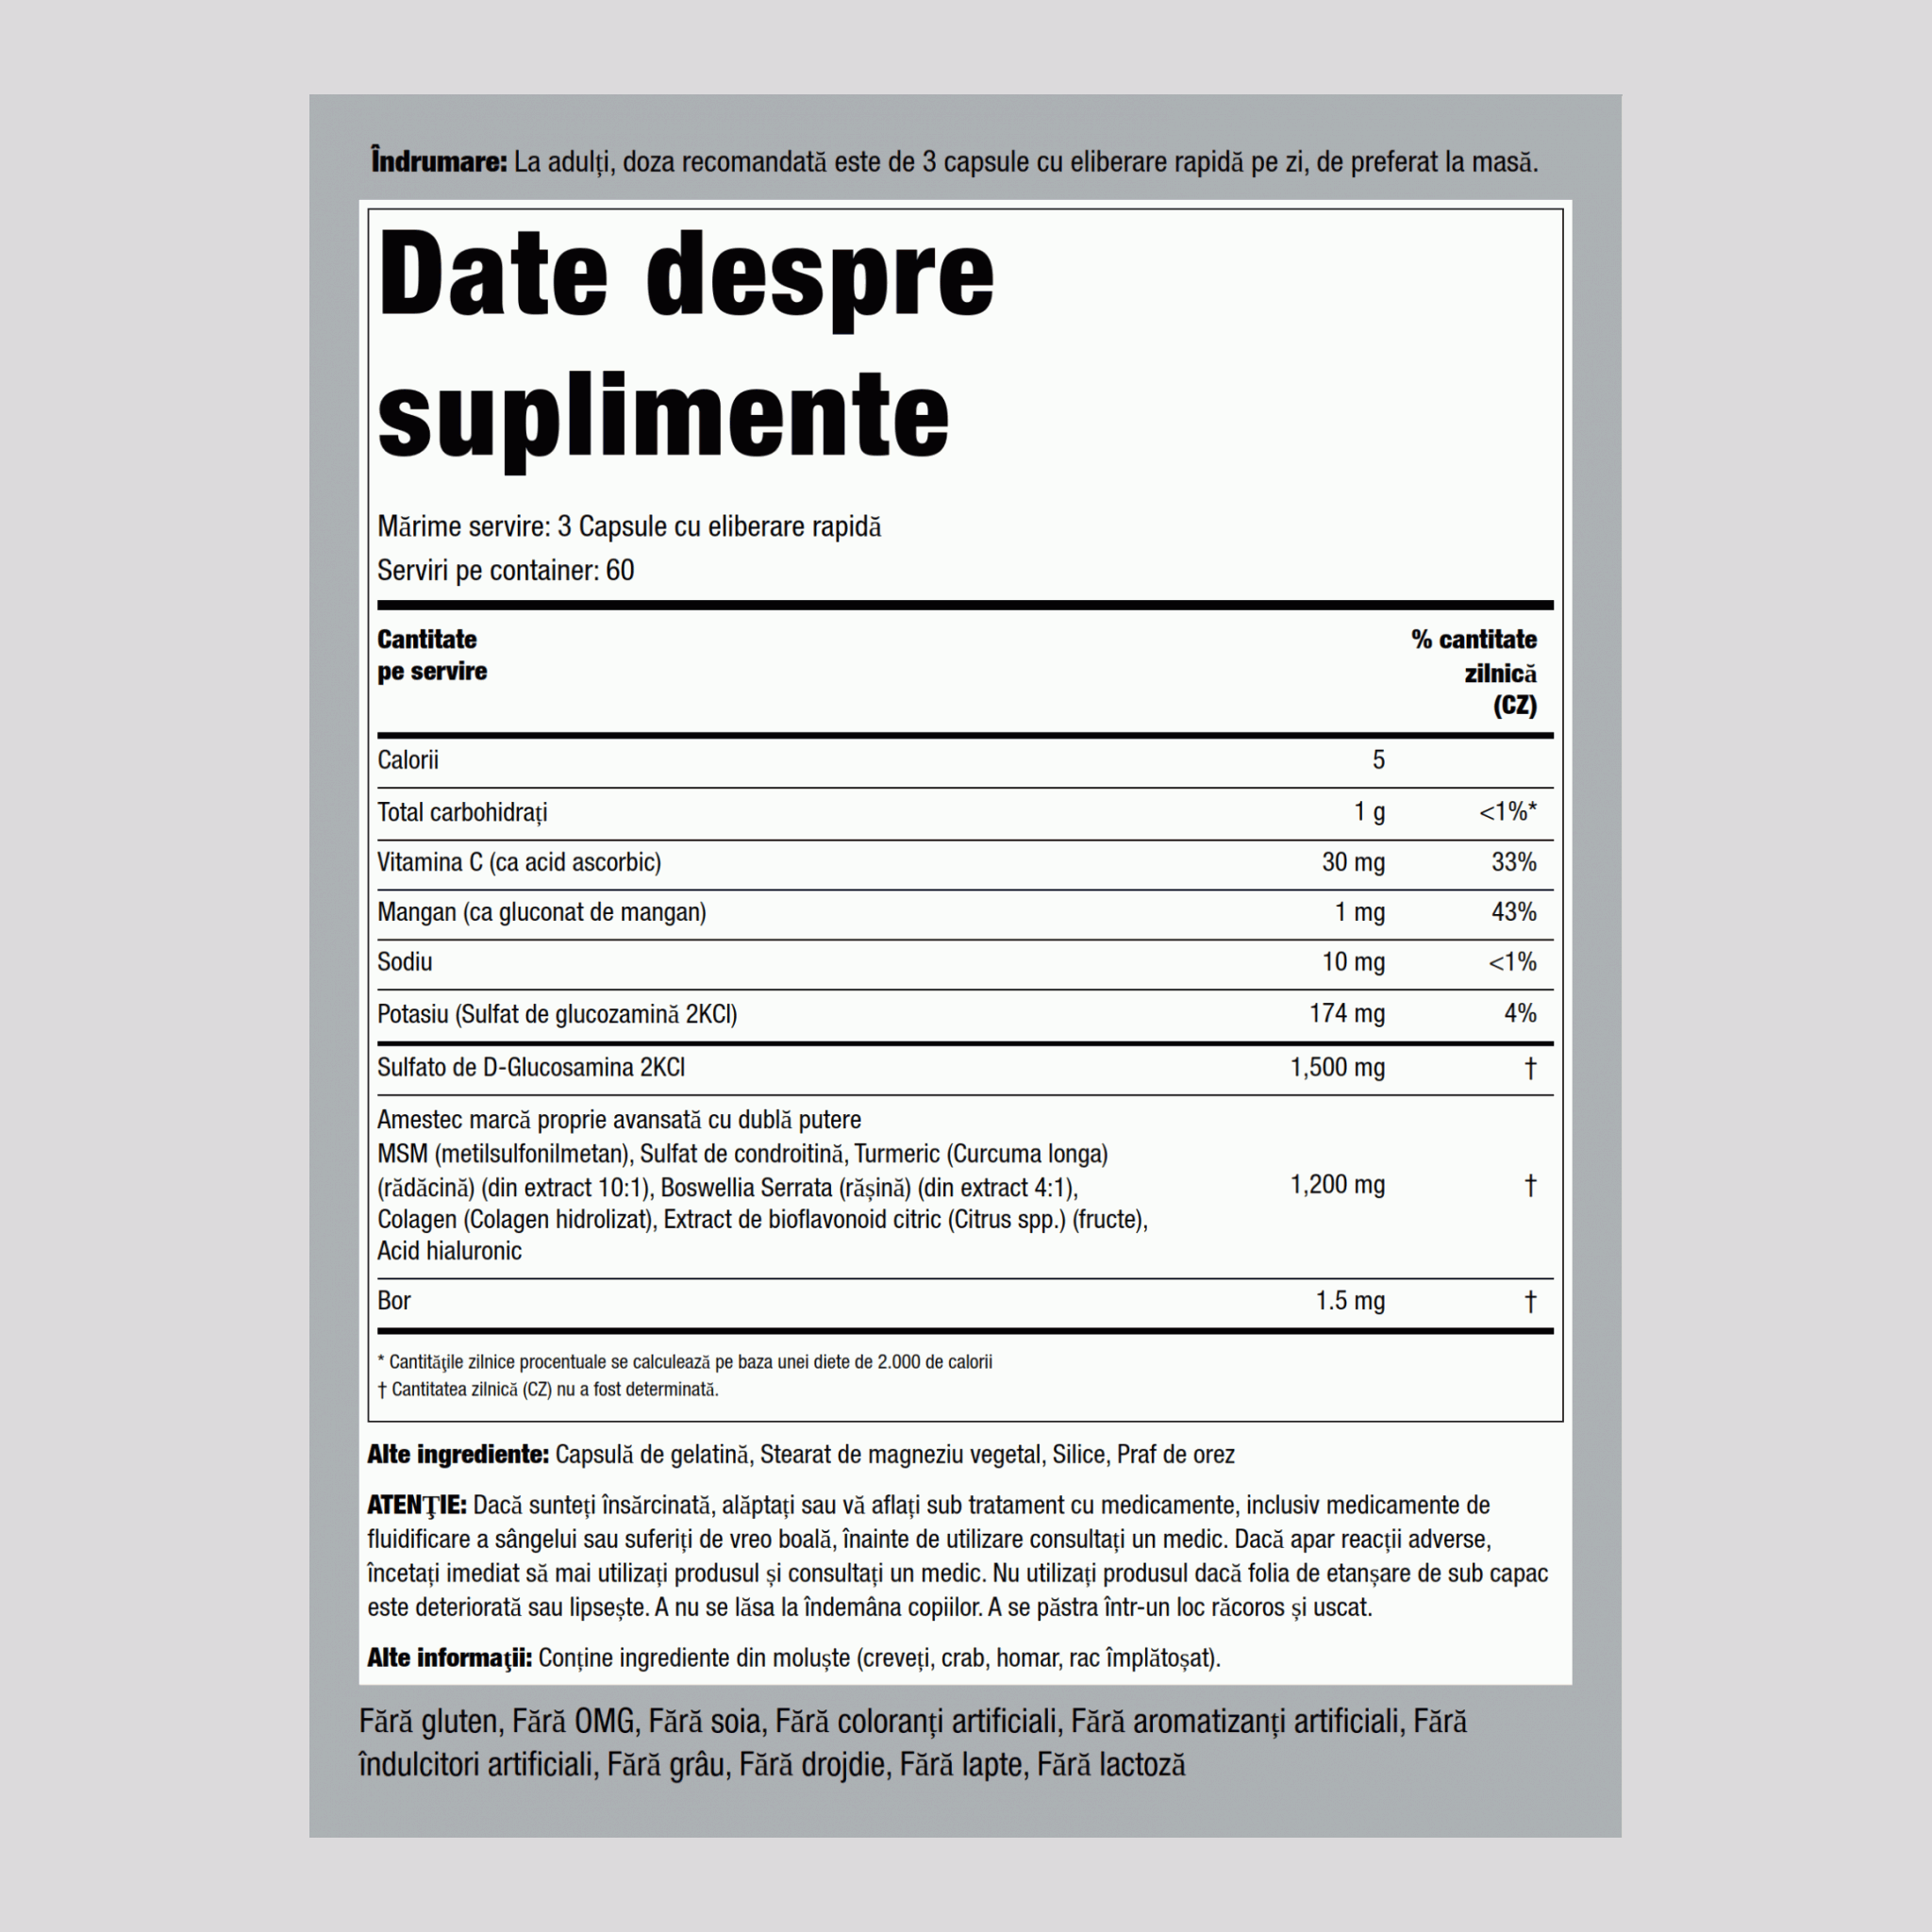Select the '1 g' carbohydrate amount
The width and height of the screenshot is (1932, 1932).
[1369, 812]
